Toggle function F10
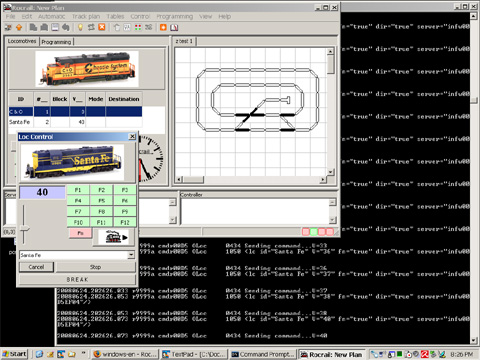This screenshot has width=480, height=360. pyautogui.click(x=78, y=222)
